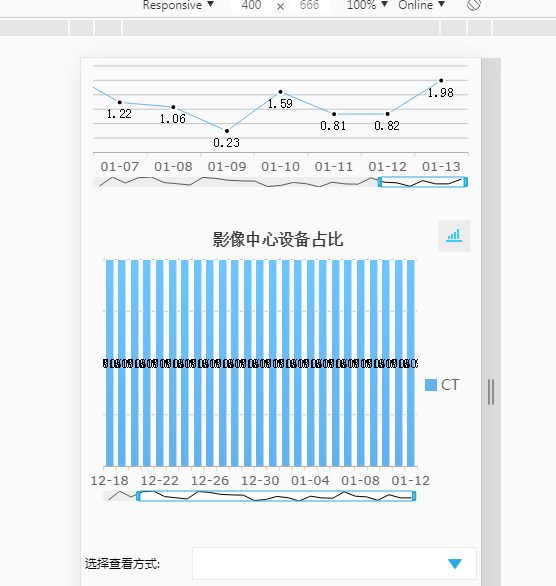Click the rotate device icon

point(474,5)
